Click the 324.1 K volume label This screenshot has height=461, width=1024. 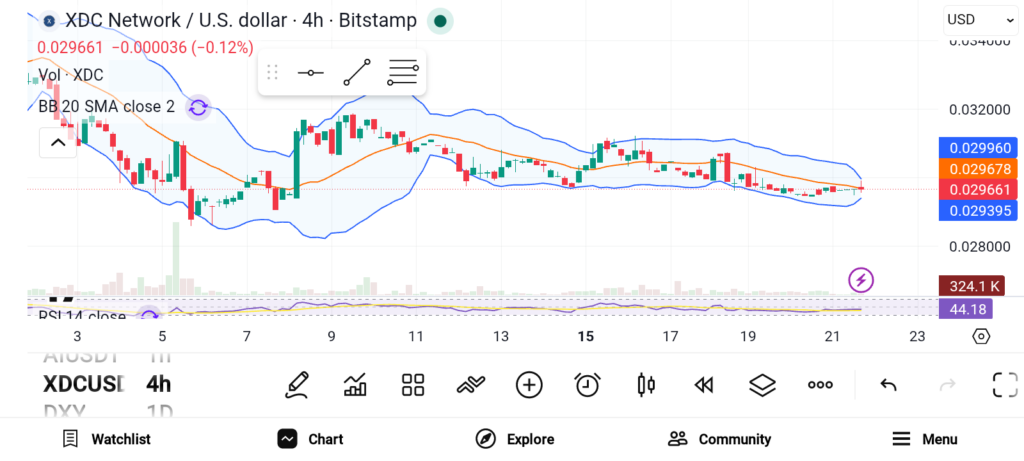click(971, 286)
